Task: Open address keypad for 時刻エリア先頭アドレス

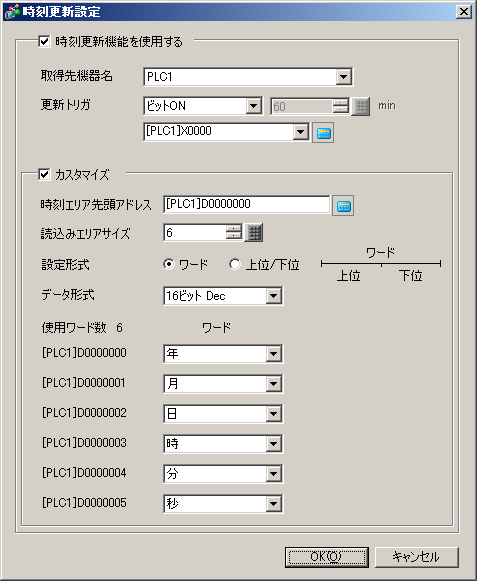Action: (x=343, y=205)
